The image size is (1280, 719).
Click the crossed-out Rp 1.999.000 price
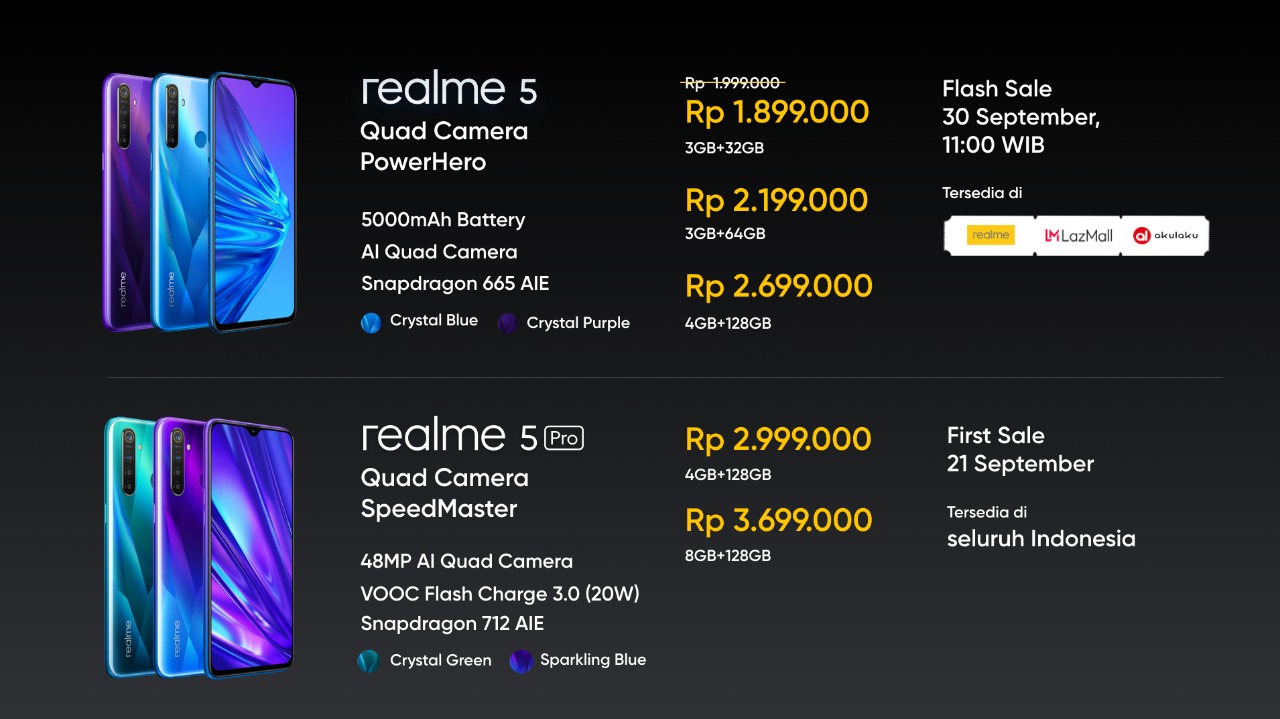pos(732,83)
